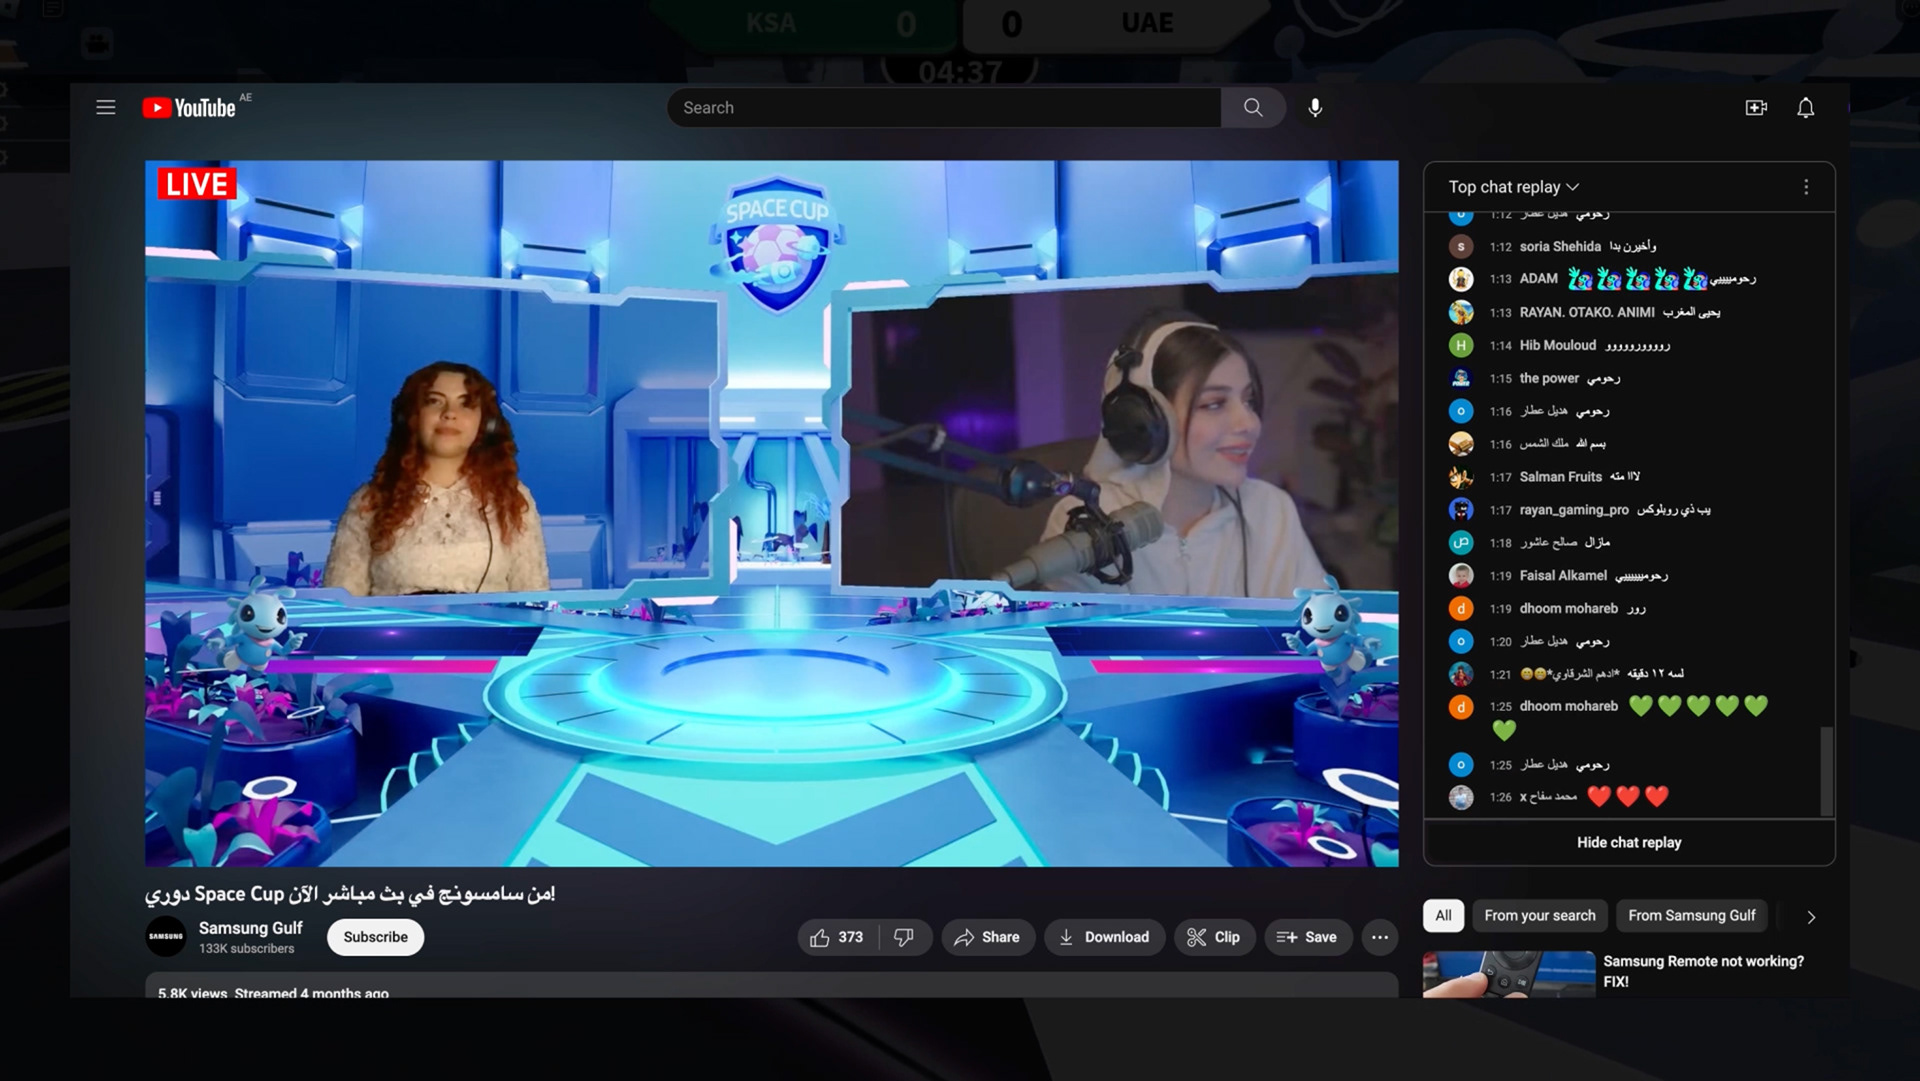Screen dimensions: 1920x1081
Task: Open the chat options three-dot menu
Action: [x=1806, y=187]
